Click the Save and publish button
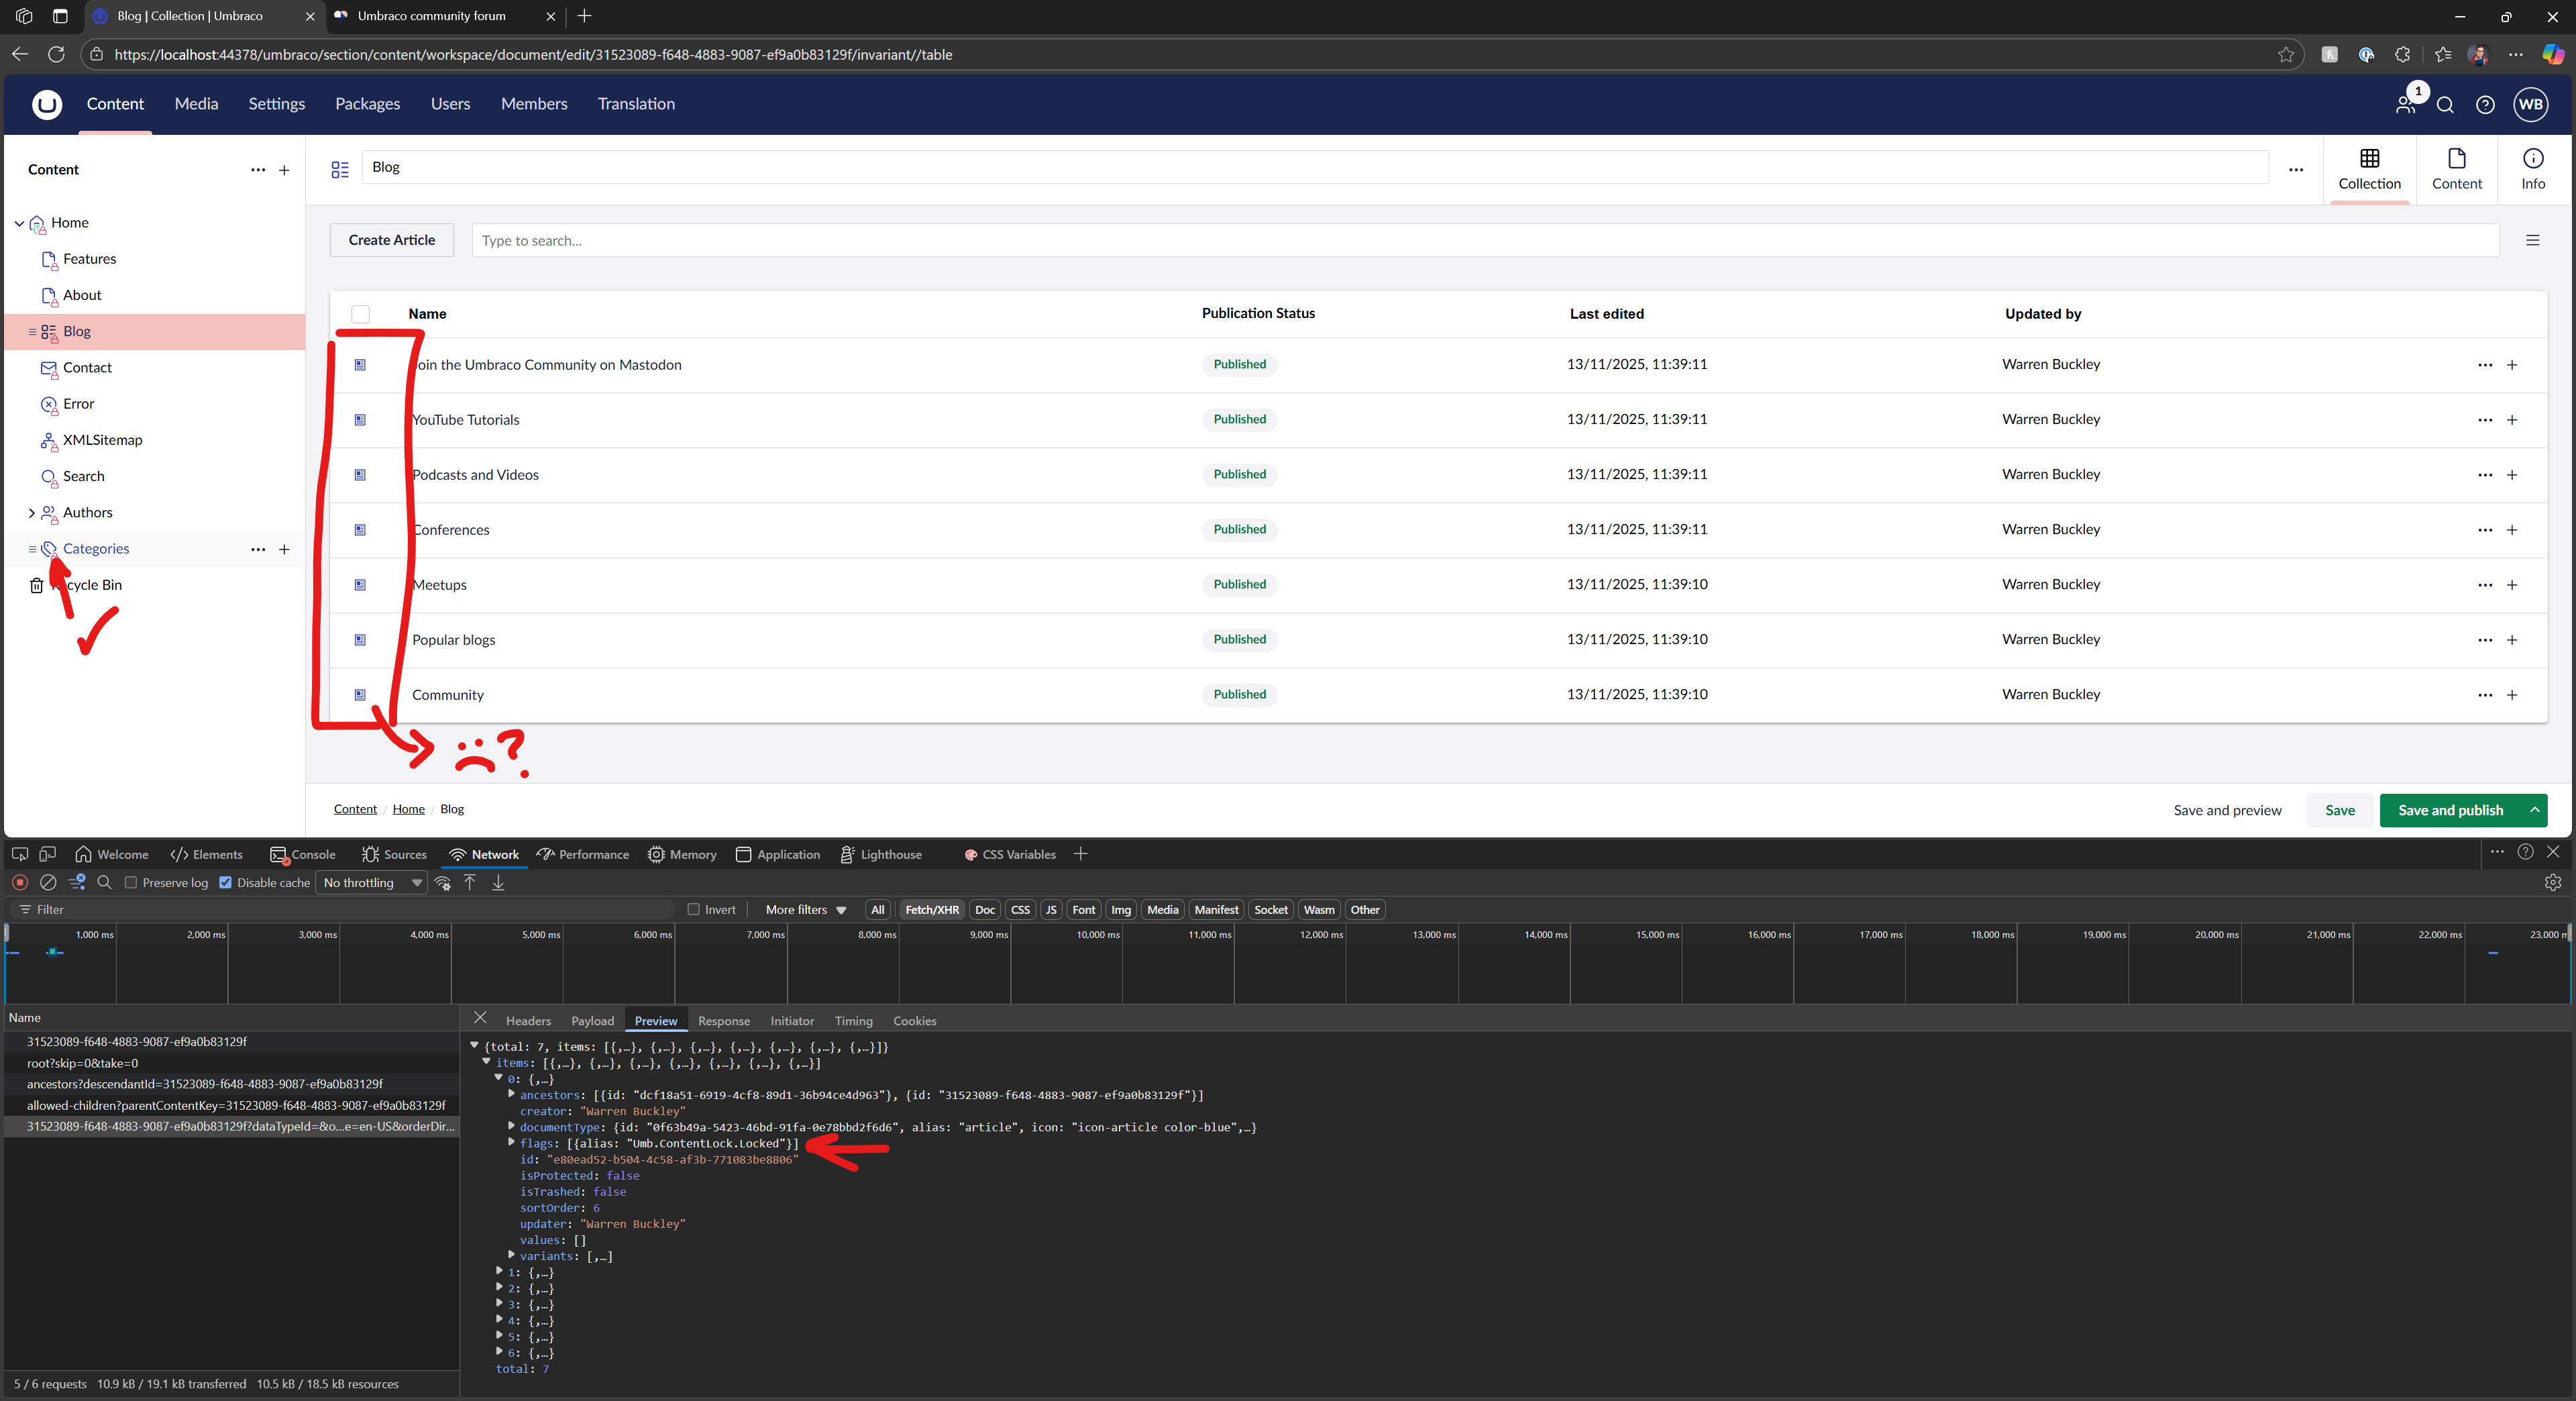Screen dimensions: 2576x1401 tap(2450, 810)
